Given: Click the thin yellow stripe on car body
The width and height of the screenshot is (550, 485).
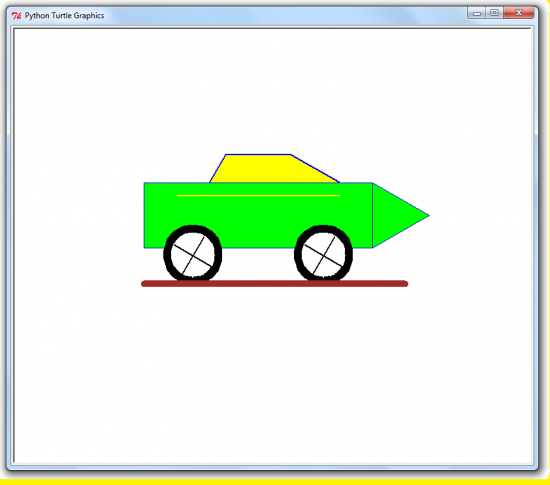Looking at the screenshot, I should [x=259, y=195].
